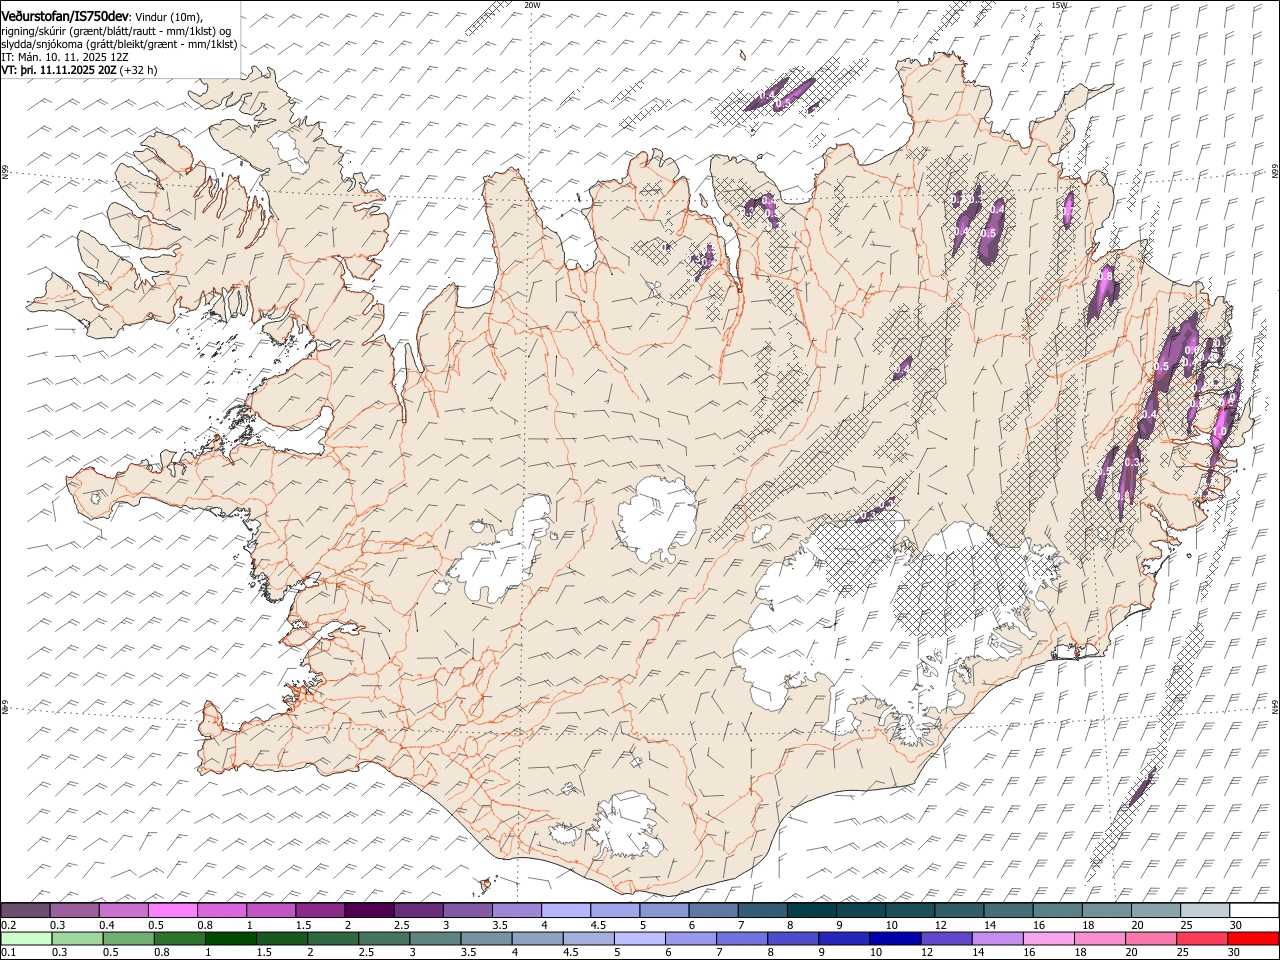
Task: Pick the bright pink 0.5 swatch in upper scale
Action: [x=173, y=911]
